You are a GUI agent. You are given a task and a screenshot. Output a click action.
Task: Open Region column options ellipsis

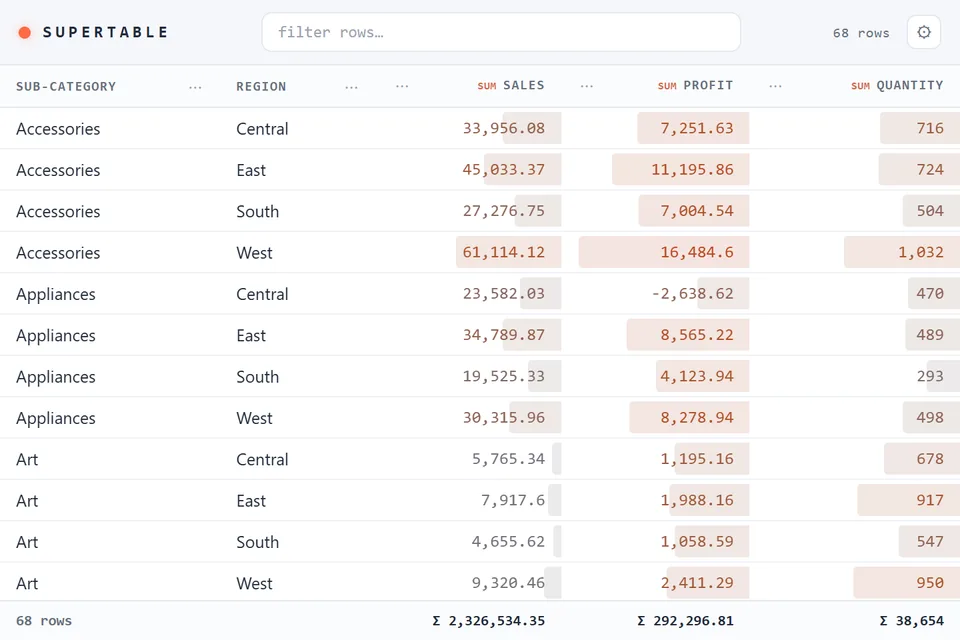point(351,87)
